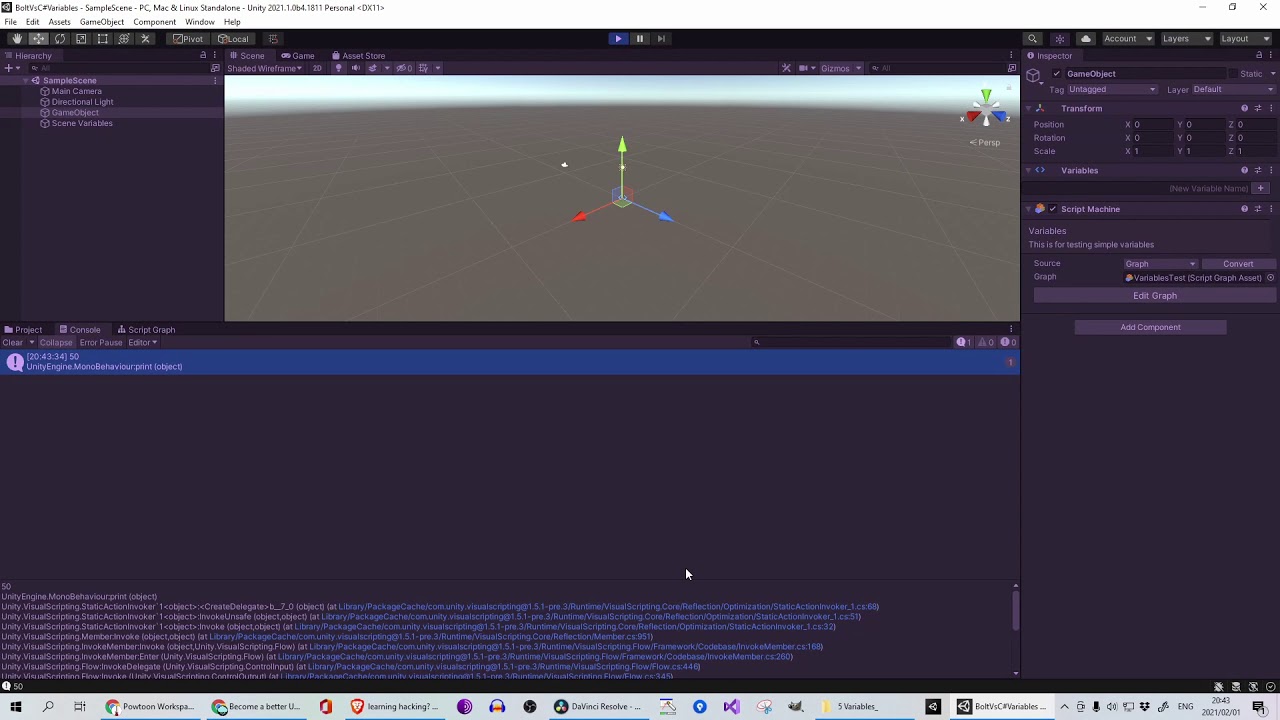Select the Rotate tool in toolbar
Screen dimensions: 1280x720
(x=60, y=39)
